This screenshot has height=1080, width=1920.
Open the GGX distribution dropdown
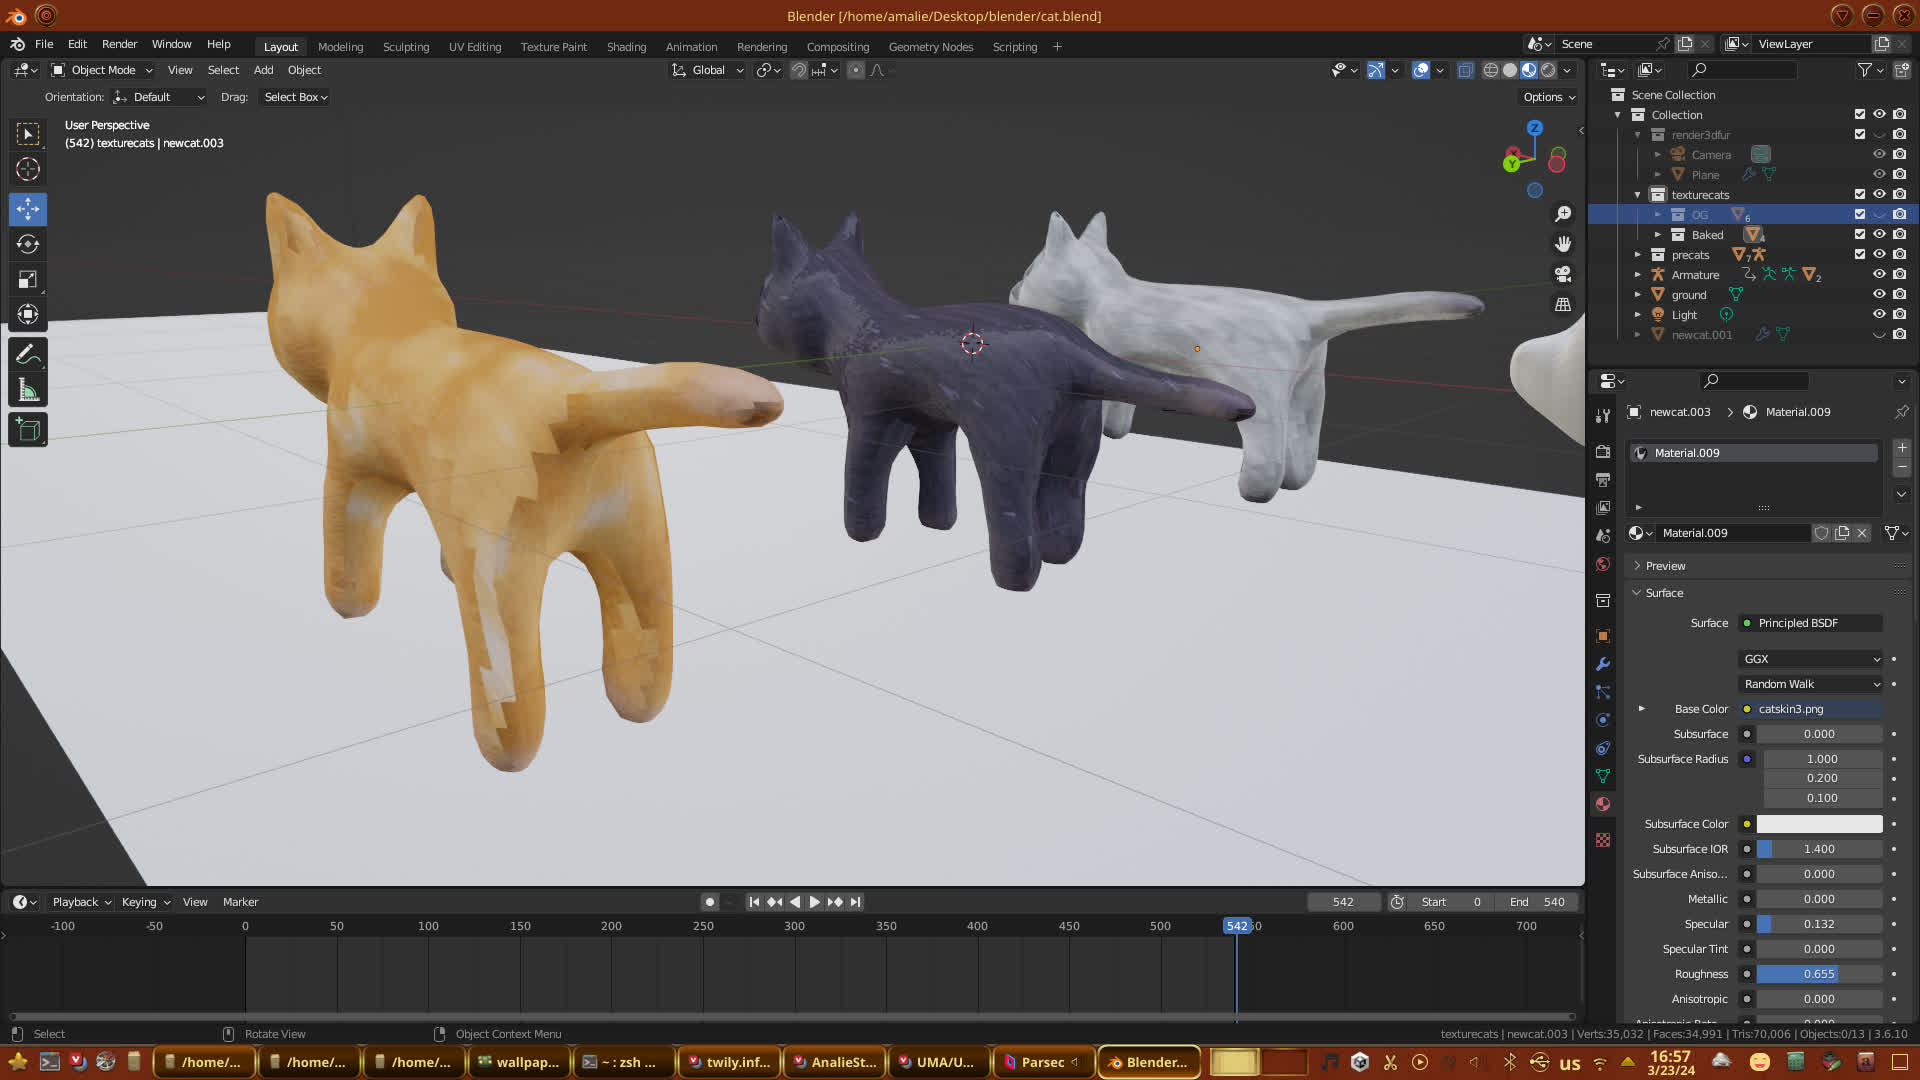(x=1811, y=659)
